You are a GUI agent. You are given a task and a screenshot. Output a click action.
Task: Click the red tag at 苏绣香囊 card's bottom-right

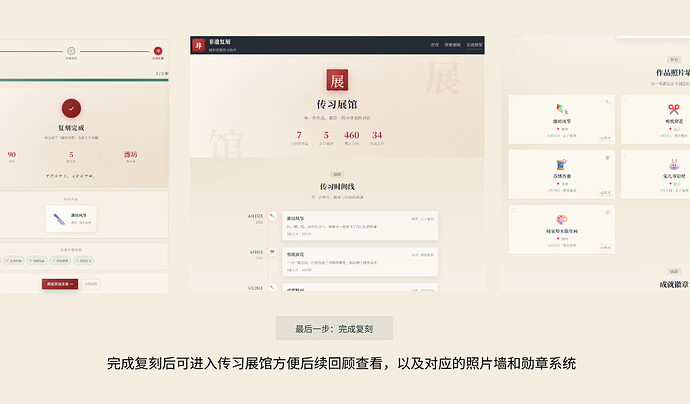pos(606,193)
